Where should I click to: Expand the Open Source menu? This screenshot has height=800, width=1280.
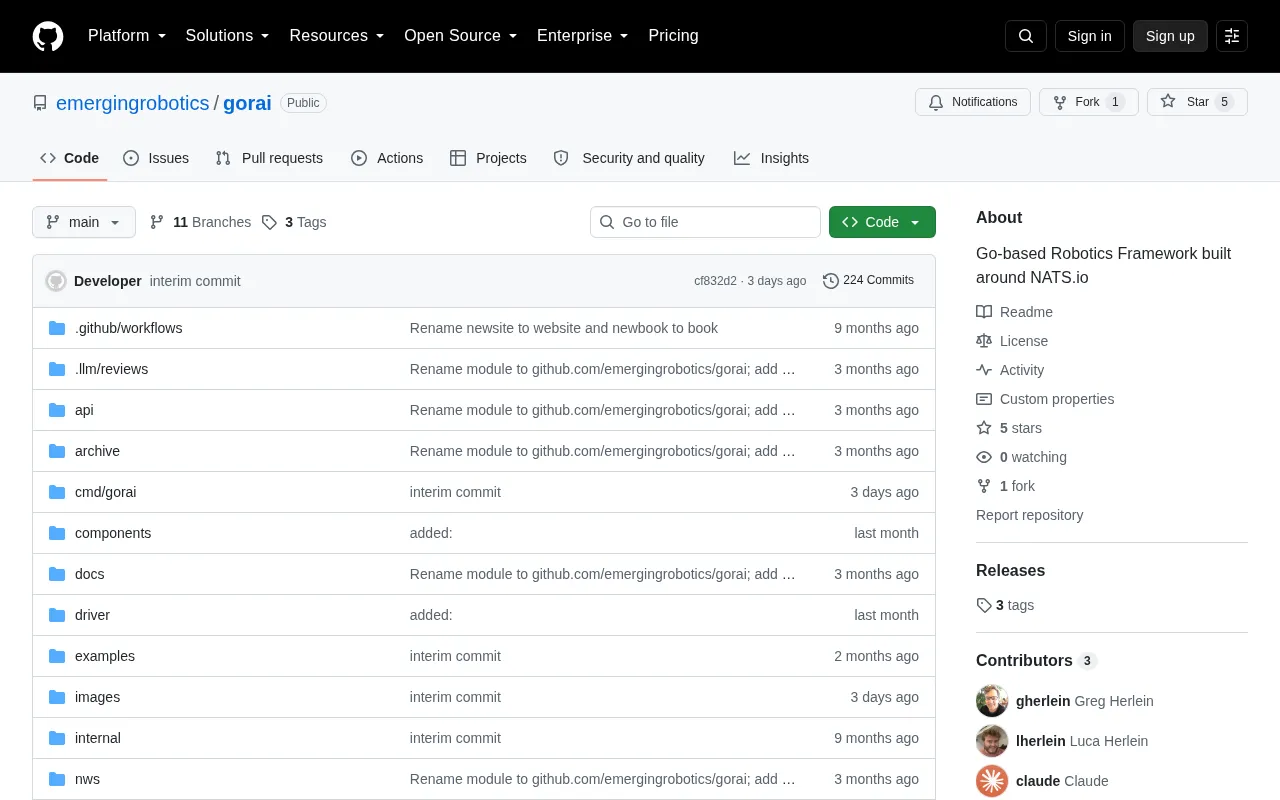pos(461,36)
